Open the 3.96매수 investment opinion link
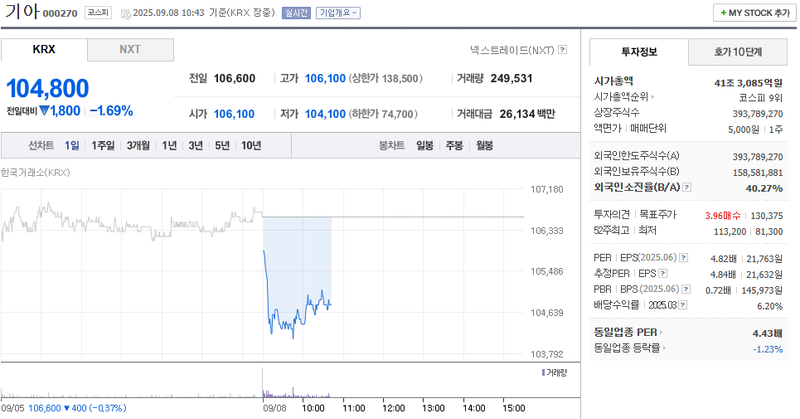The width and height of the screenshot is (800, 419). click(722, 215)
